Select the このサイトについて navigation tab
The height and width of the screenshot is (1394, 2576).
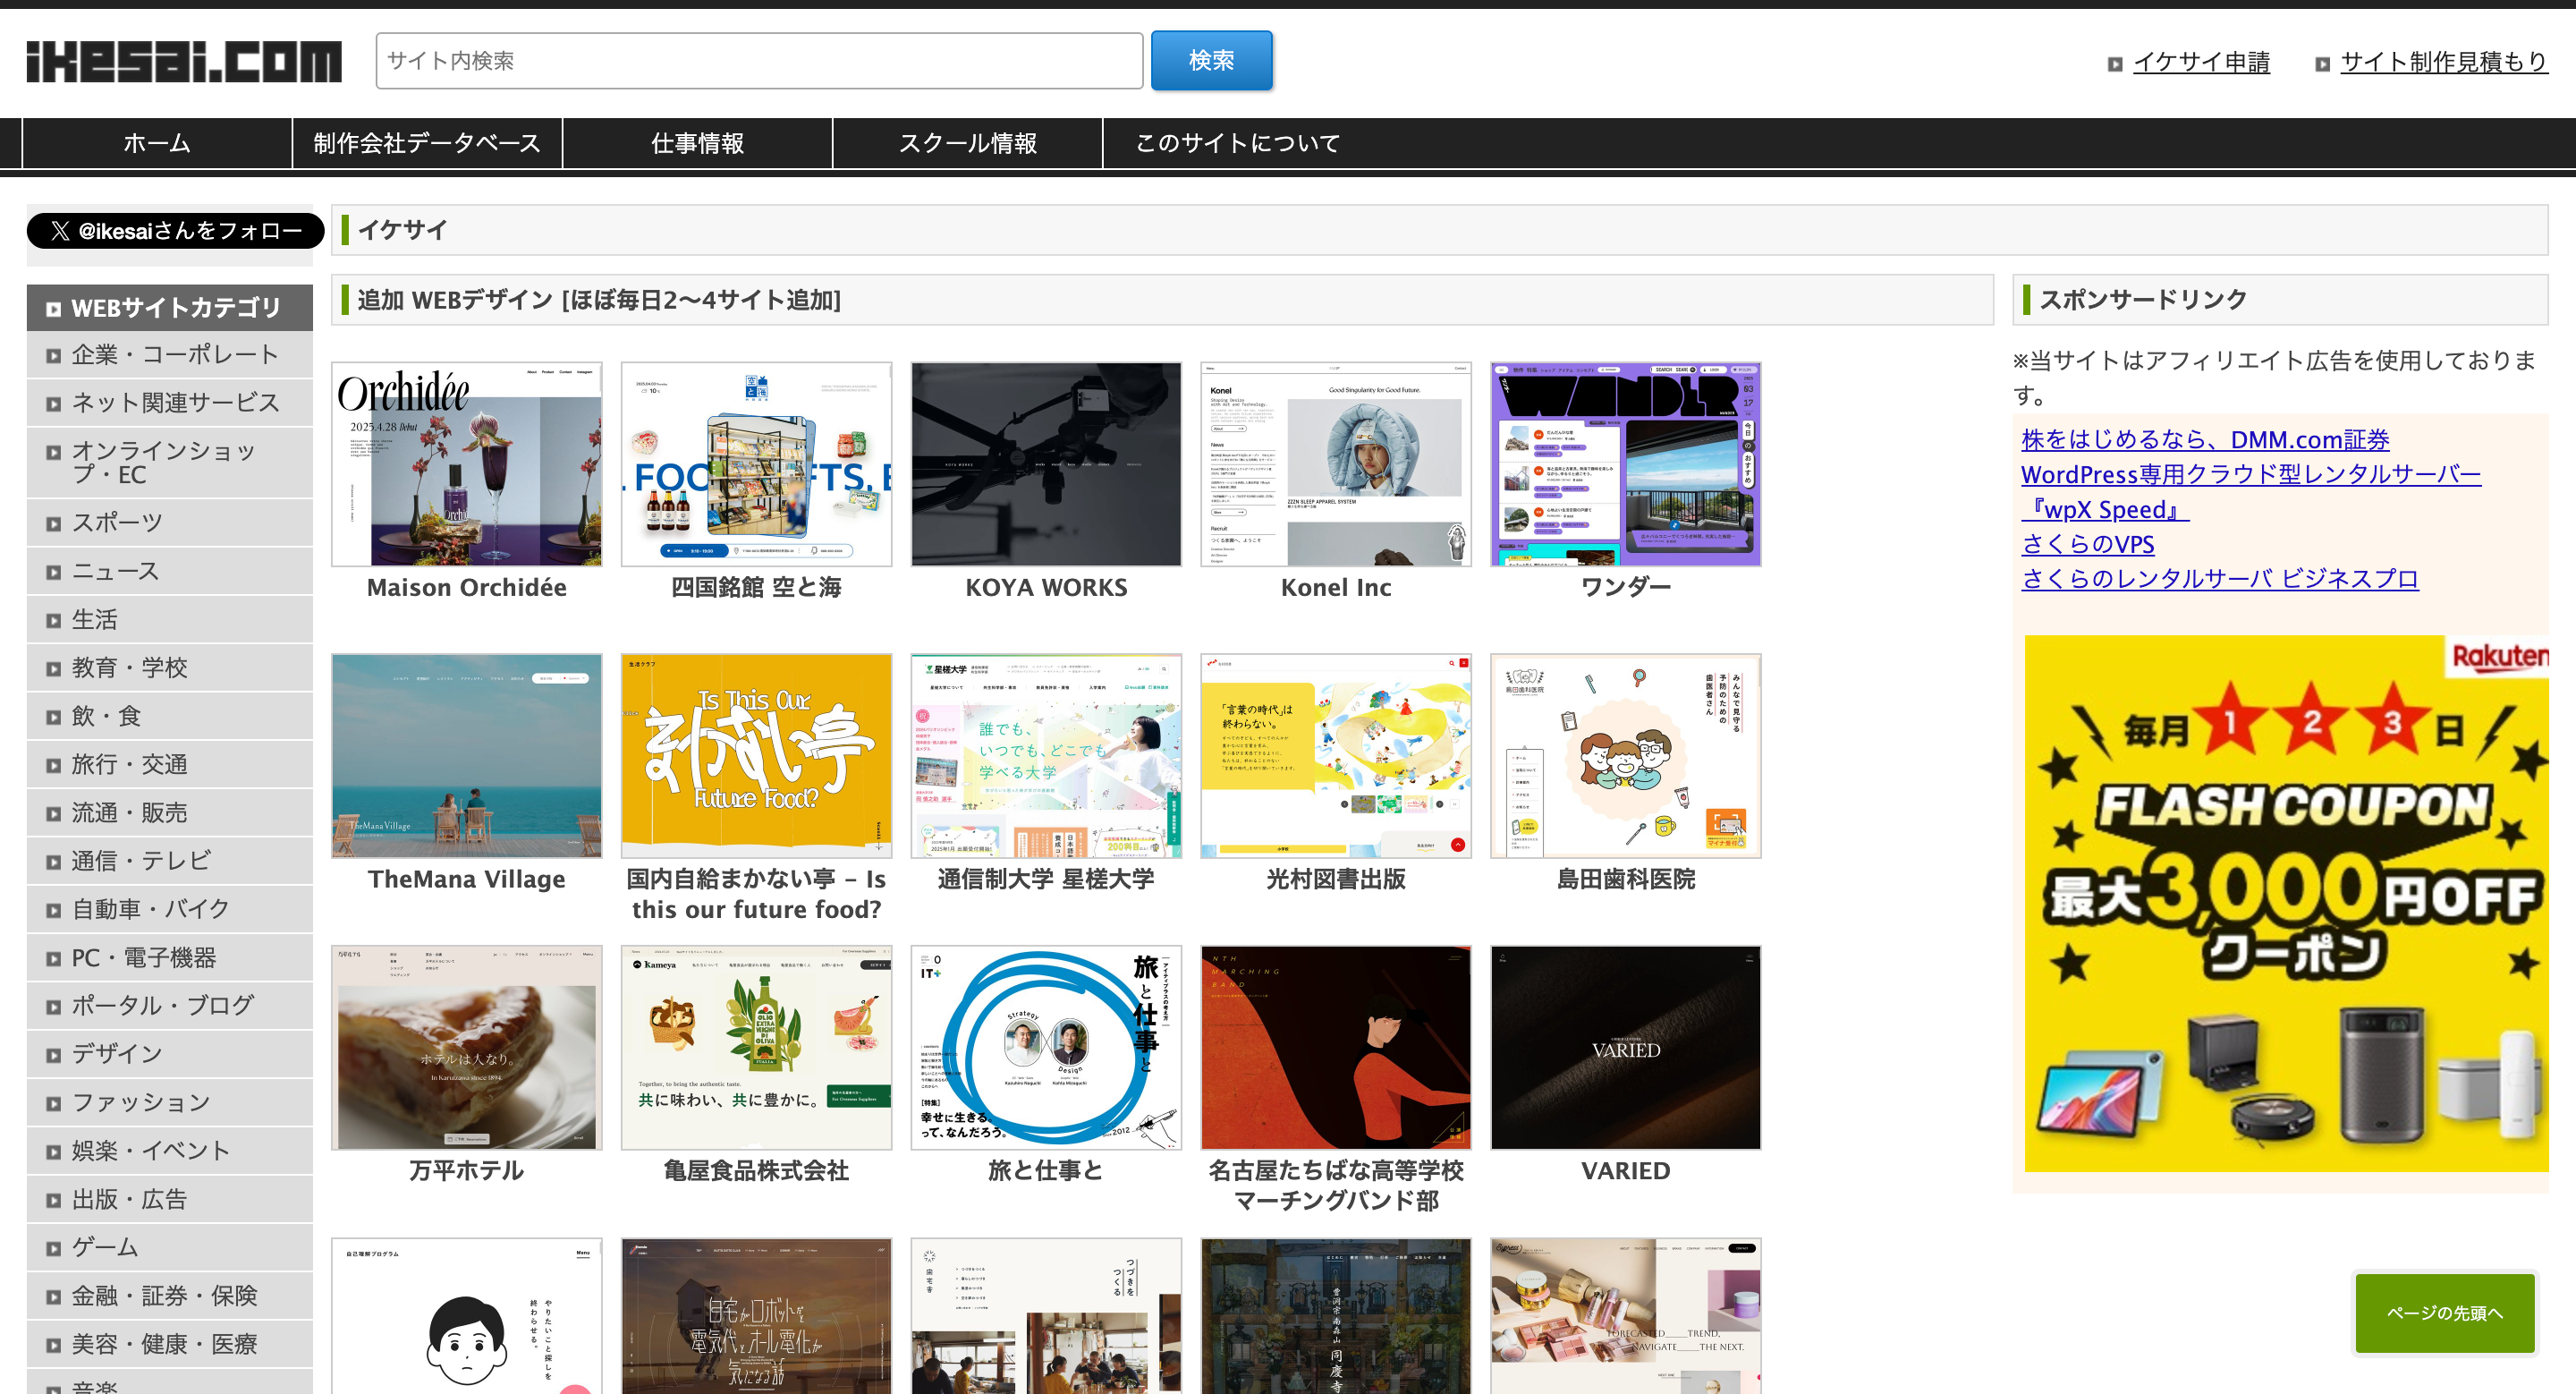pyautogui.click(x=1237, y=143)
